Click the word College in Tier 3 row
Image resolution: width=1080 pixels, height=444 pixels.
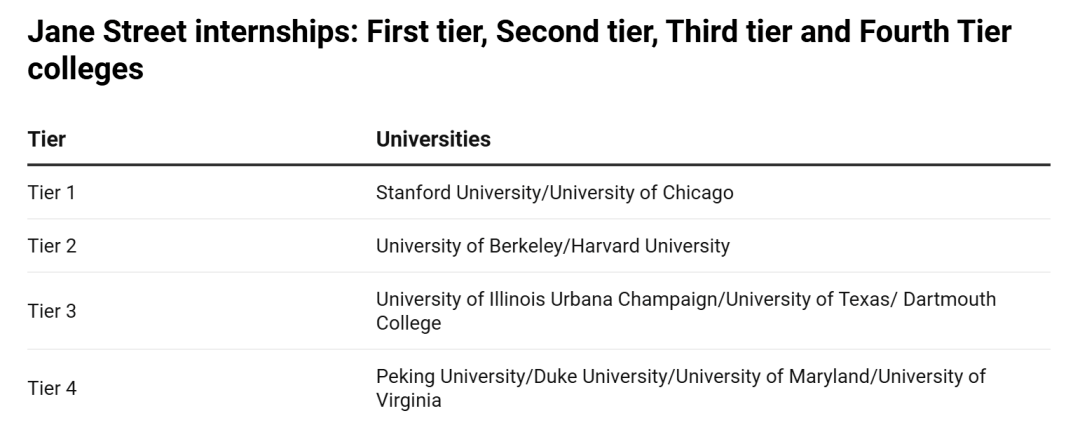pyautogui.click(x=408, y=324)
